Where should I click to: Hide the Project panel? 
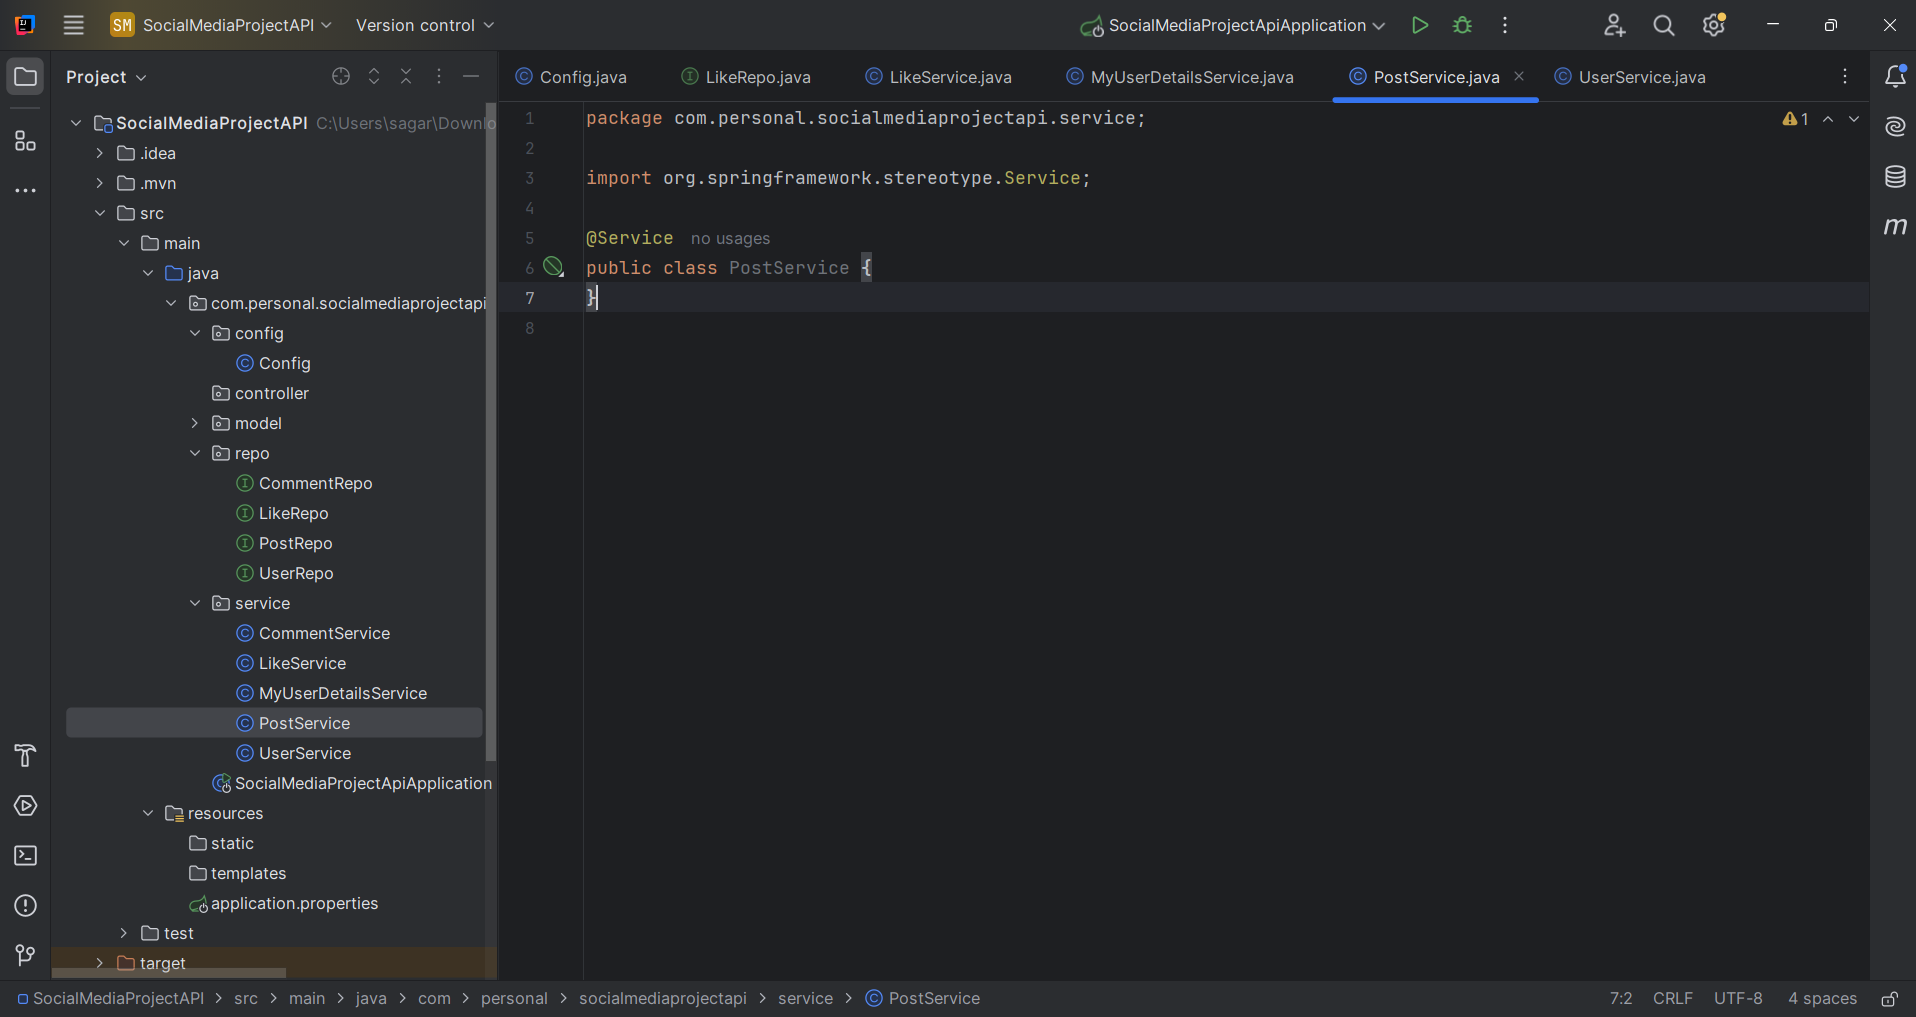[471, 77]
